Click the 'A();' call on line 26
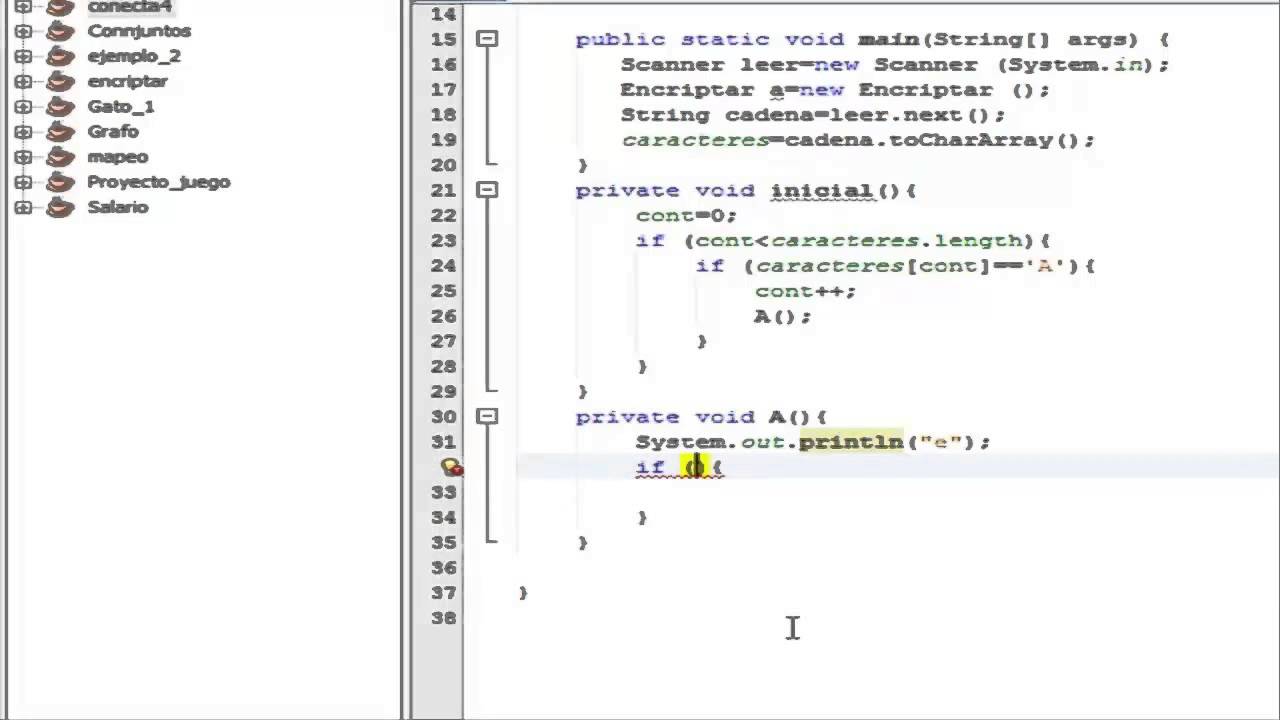This screenshot has height=720, width=1280. [782, 316]
